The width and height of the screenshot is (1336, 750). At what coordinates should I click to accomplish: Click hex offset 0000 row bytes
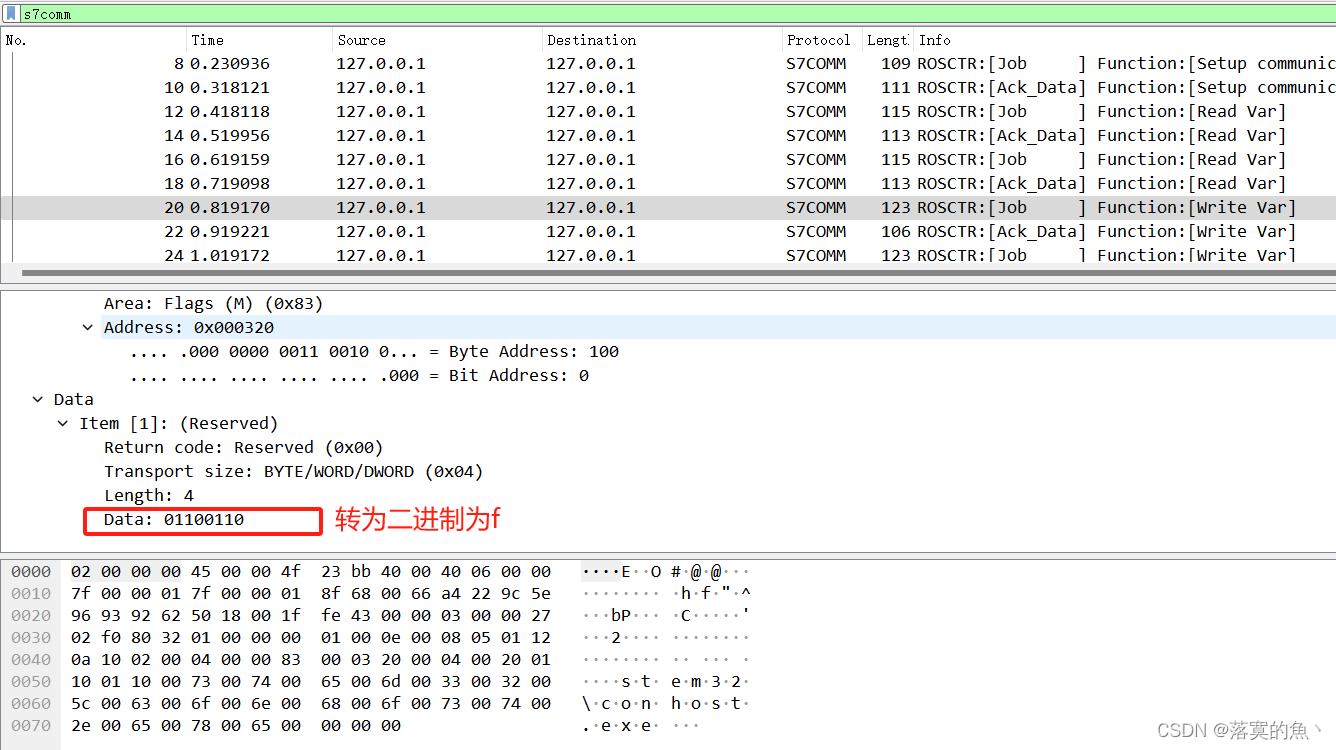coord(311,572)
